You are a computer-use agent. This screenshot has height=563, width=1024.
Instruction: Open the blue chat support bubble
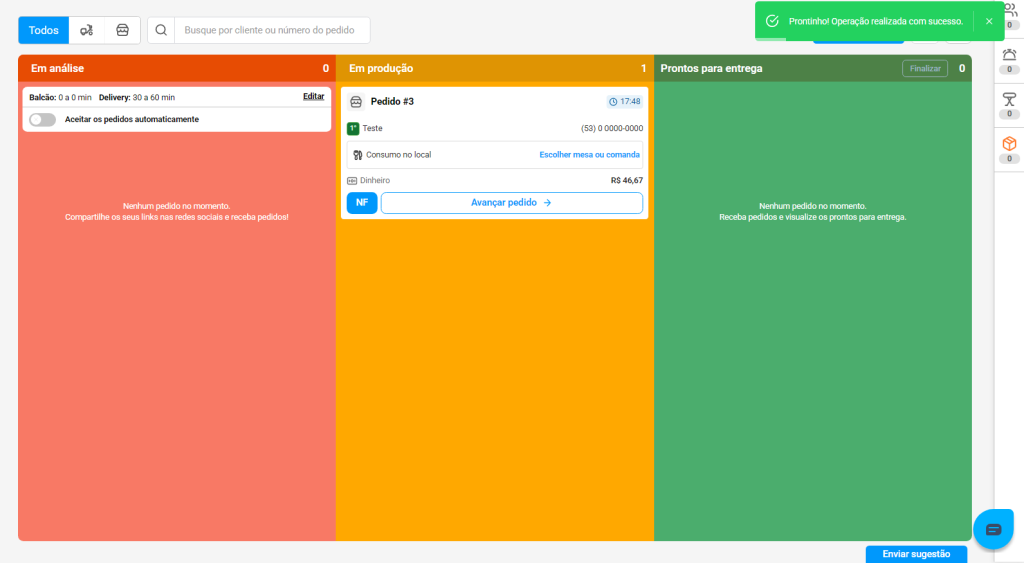tap(993, 529)
